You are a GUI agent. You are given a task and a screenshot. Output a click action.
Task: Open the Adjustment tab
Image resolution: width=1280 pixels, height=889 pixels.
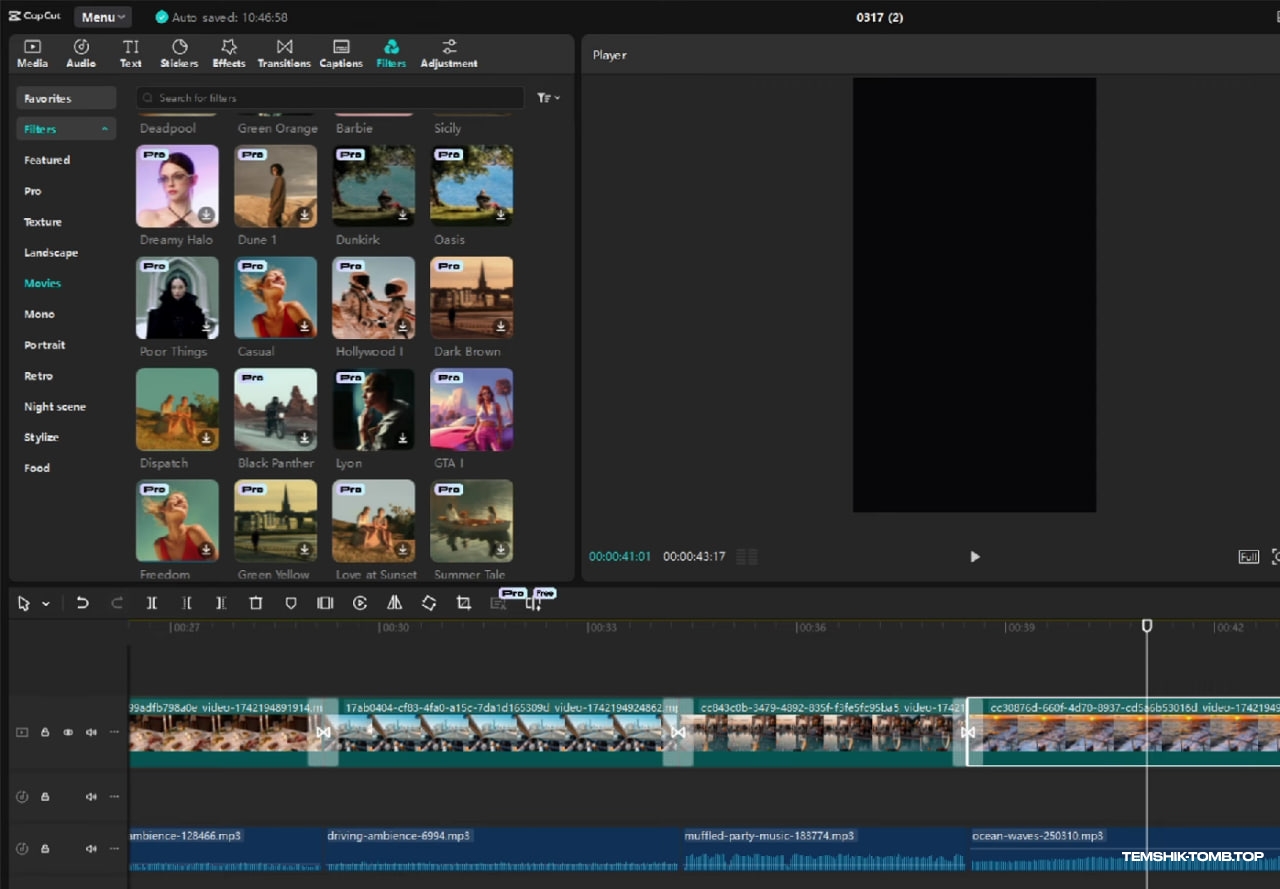pyautogui.click(x=449, y=54)
